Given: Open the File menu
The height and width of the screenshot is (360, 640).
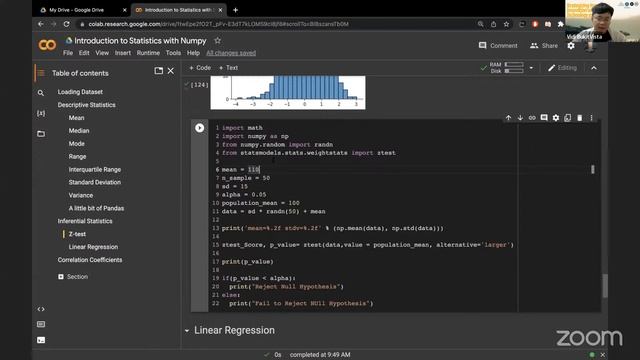Looking at the screenshot, I should pos(68,53).
